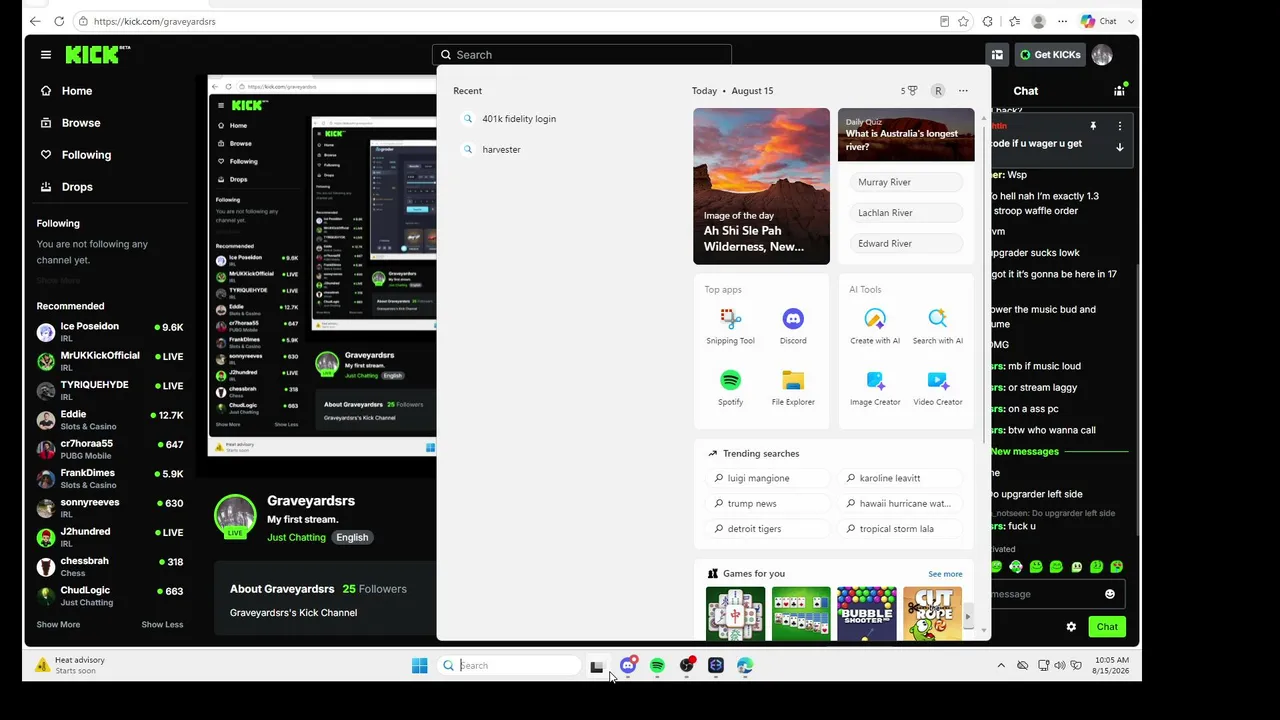Search trending detroit tigers

click(767, 529)
